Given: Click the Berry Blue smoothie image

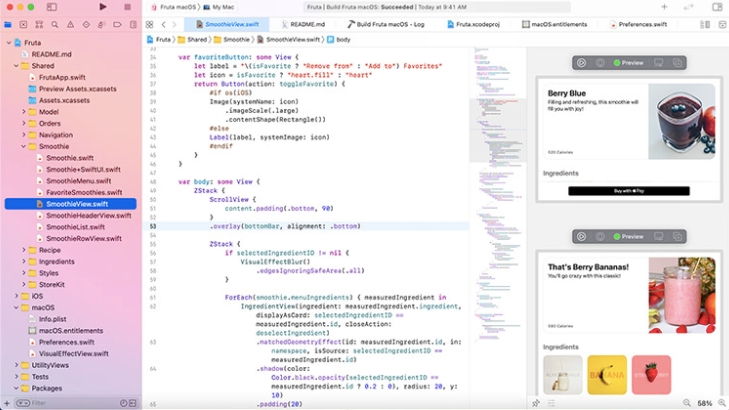Looking at the screenshot, I should 682,121.
